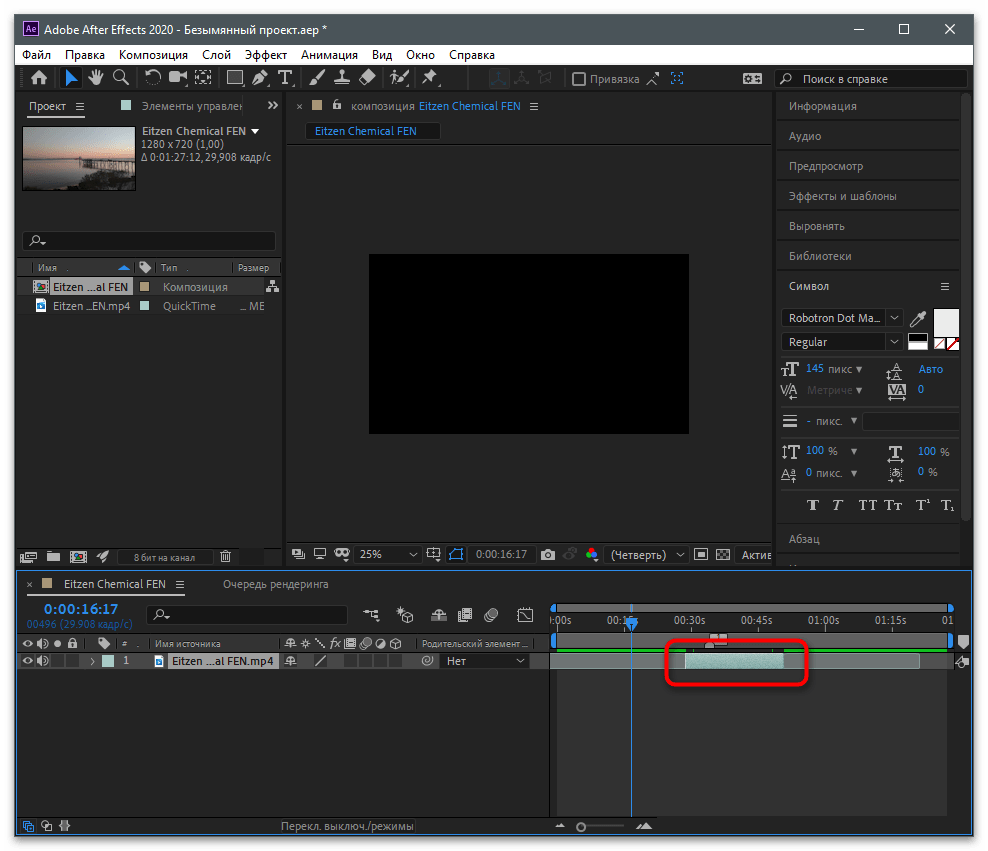Select the Pen tool
The width and height of the screenshot is (988, 851).
tap(260, 78)
